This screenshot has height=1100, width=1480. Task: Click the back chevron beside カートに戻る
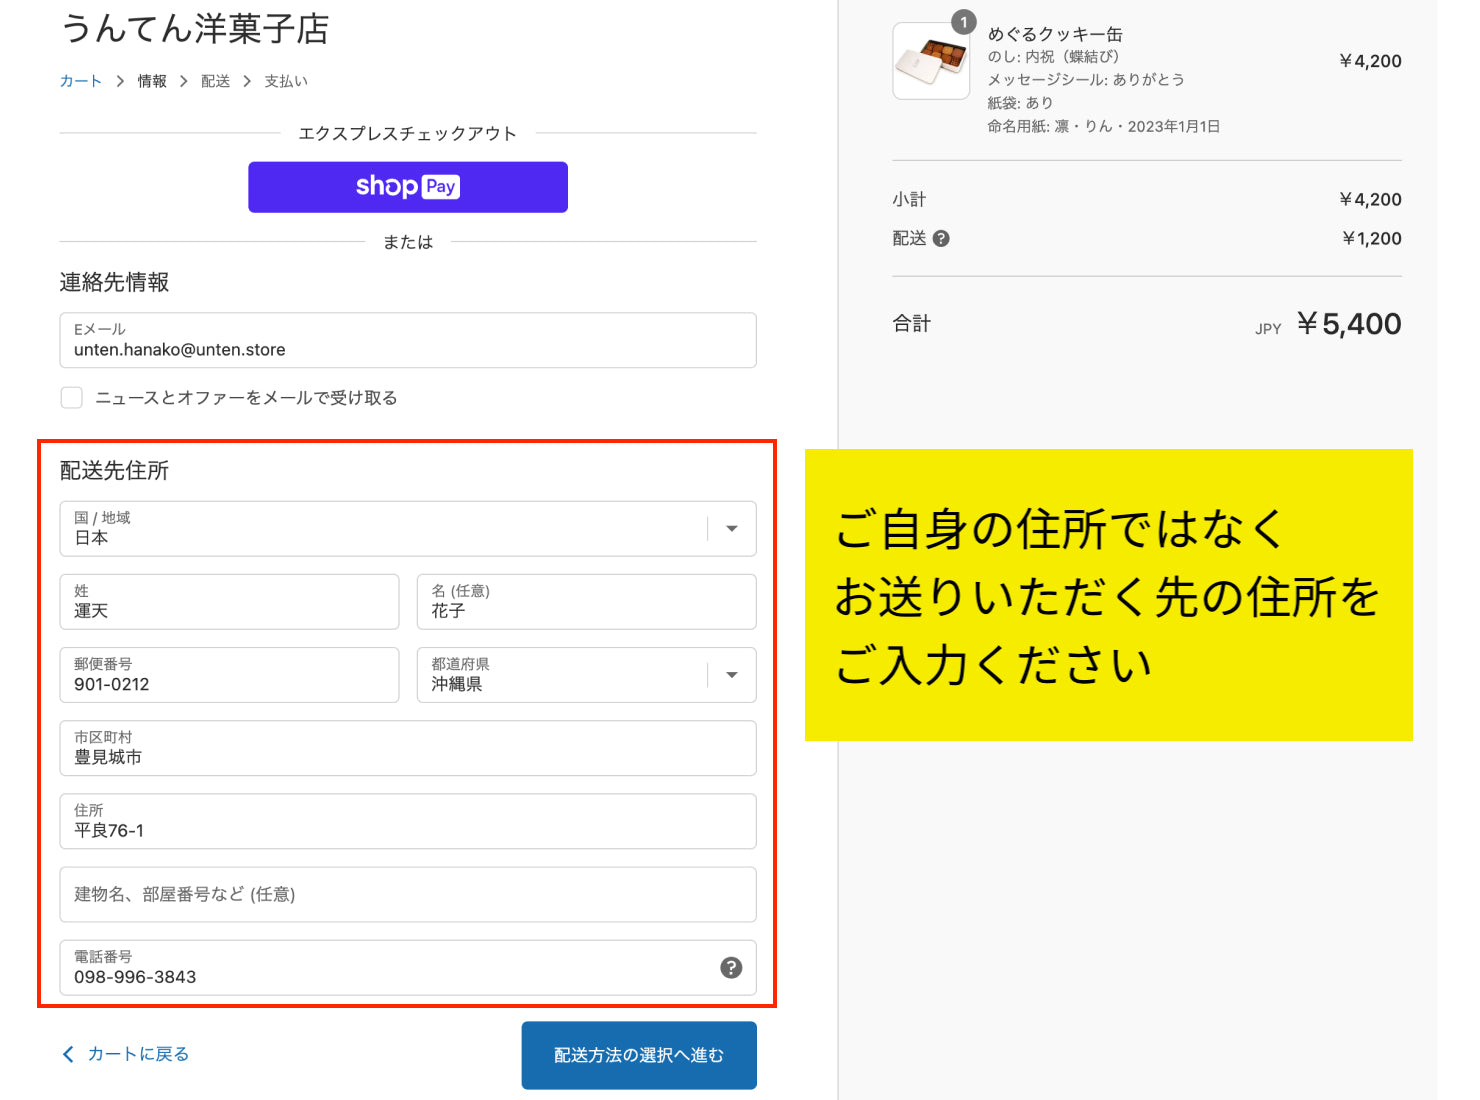pyautogui.click(x=68, y=1054)
